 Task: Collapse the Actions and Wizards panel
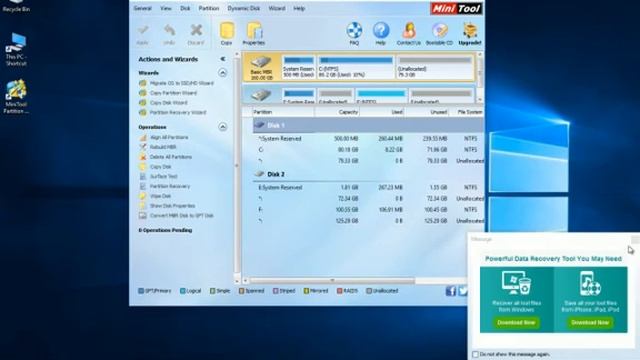[222, 59]
